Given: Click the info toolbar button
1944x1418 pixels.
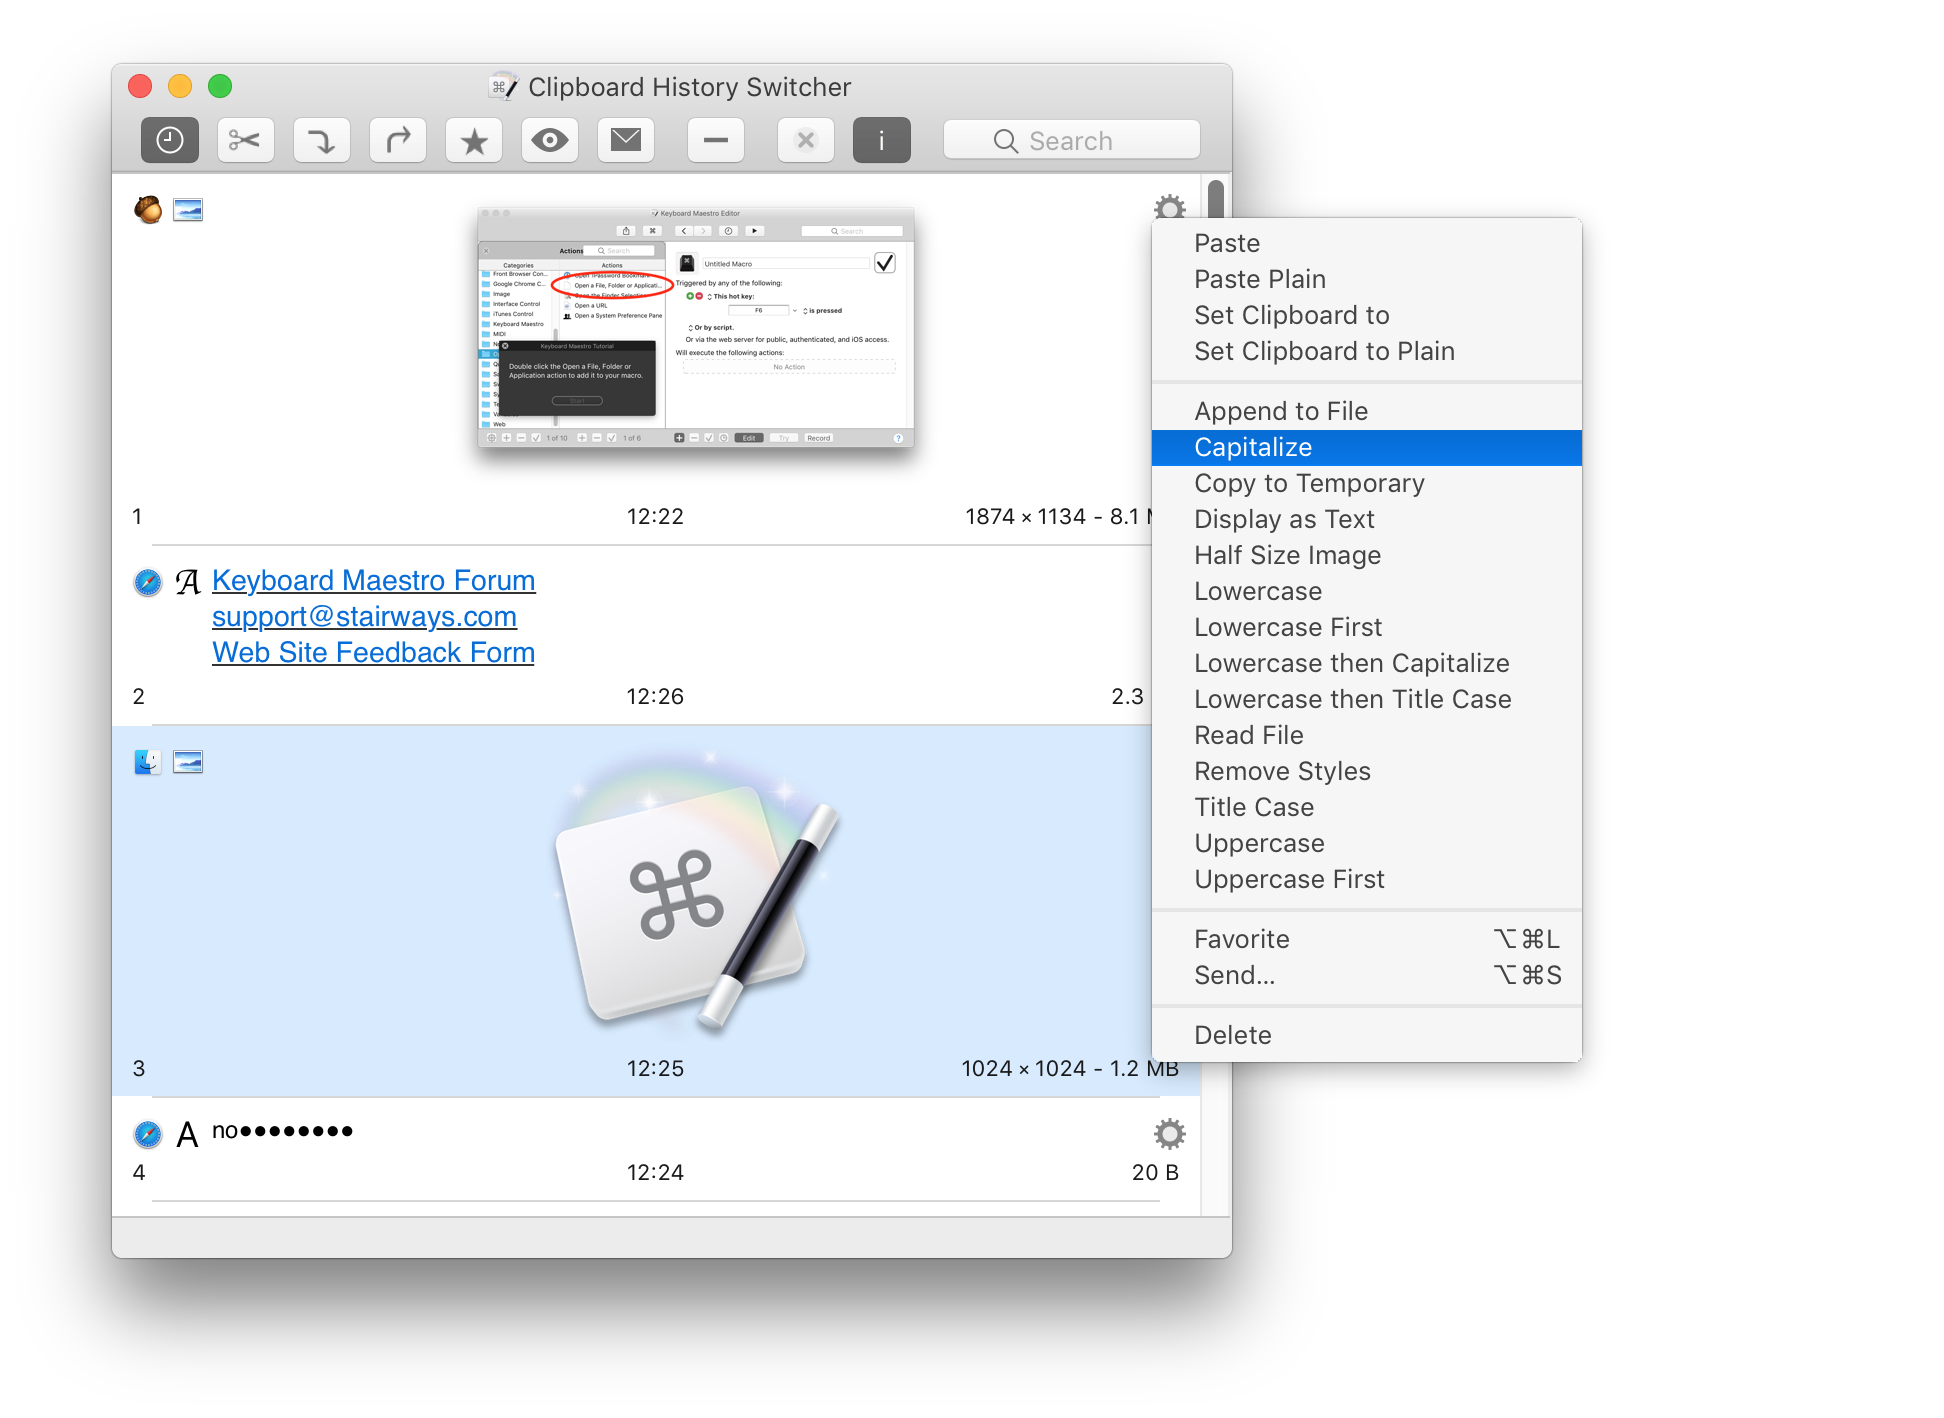Looking at the screenshot, I should click(881, 140).
